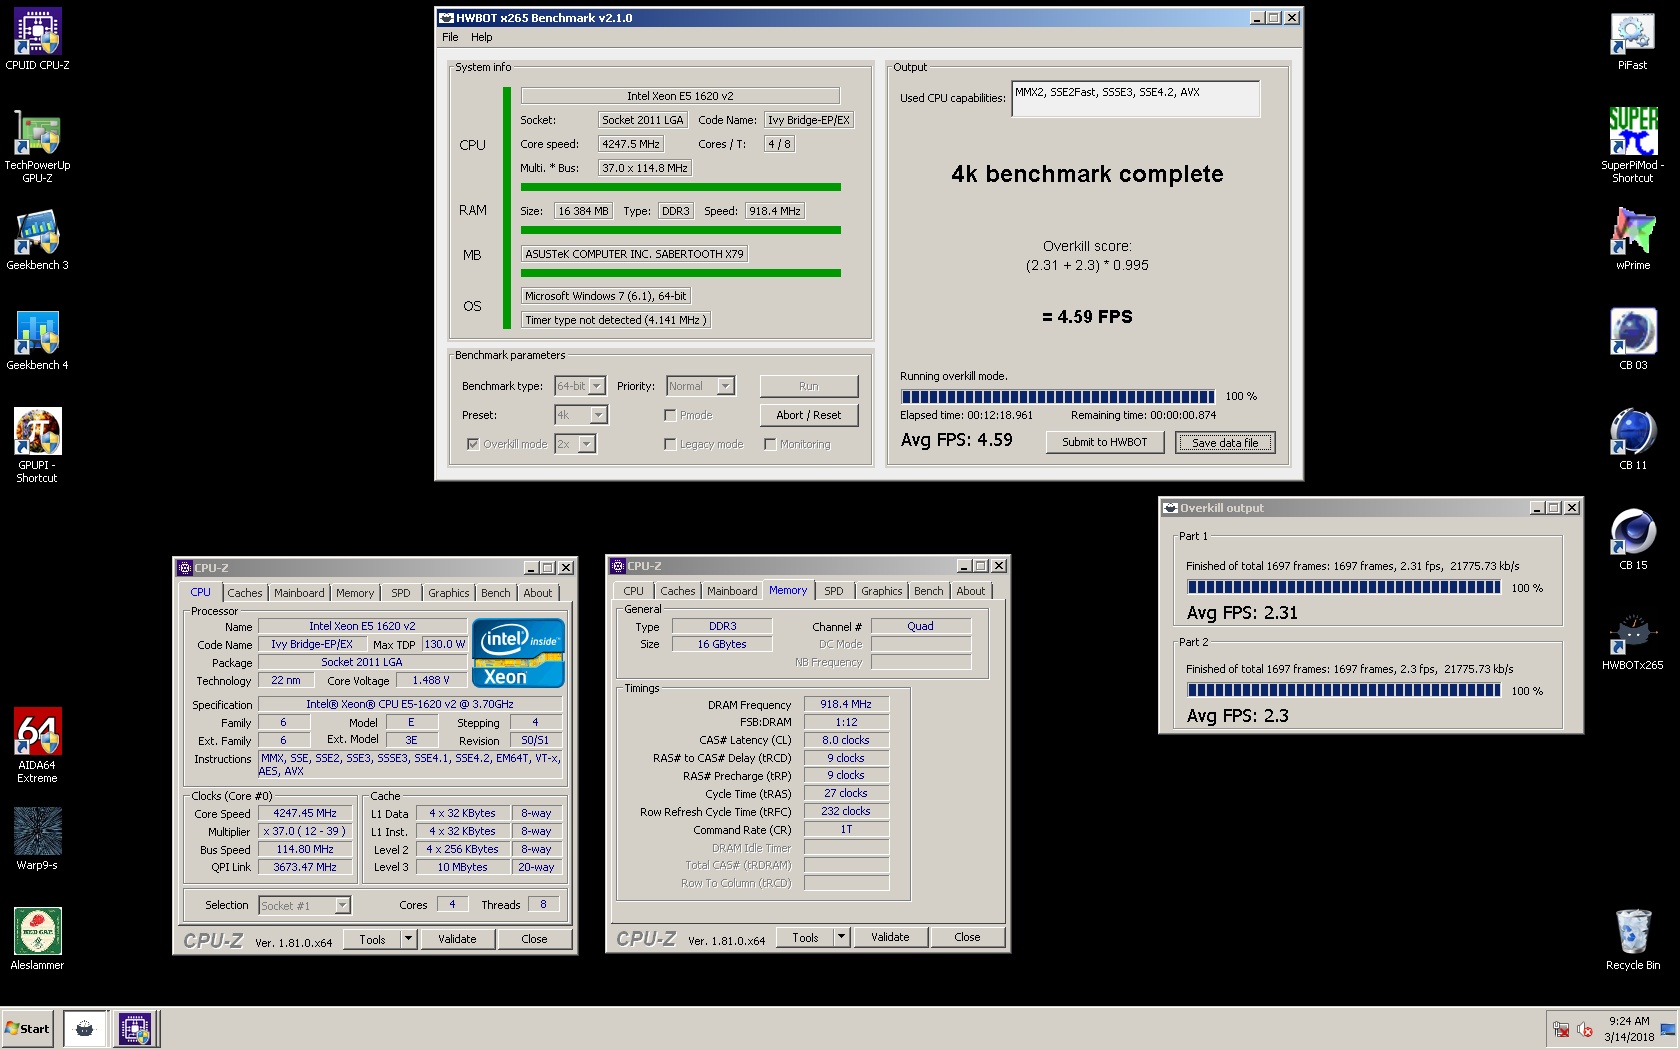
Task: Click the Submit to HWBOT button
Action: click(x=1104, y=442)
